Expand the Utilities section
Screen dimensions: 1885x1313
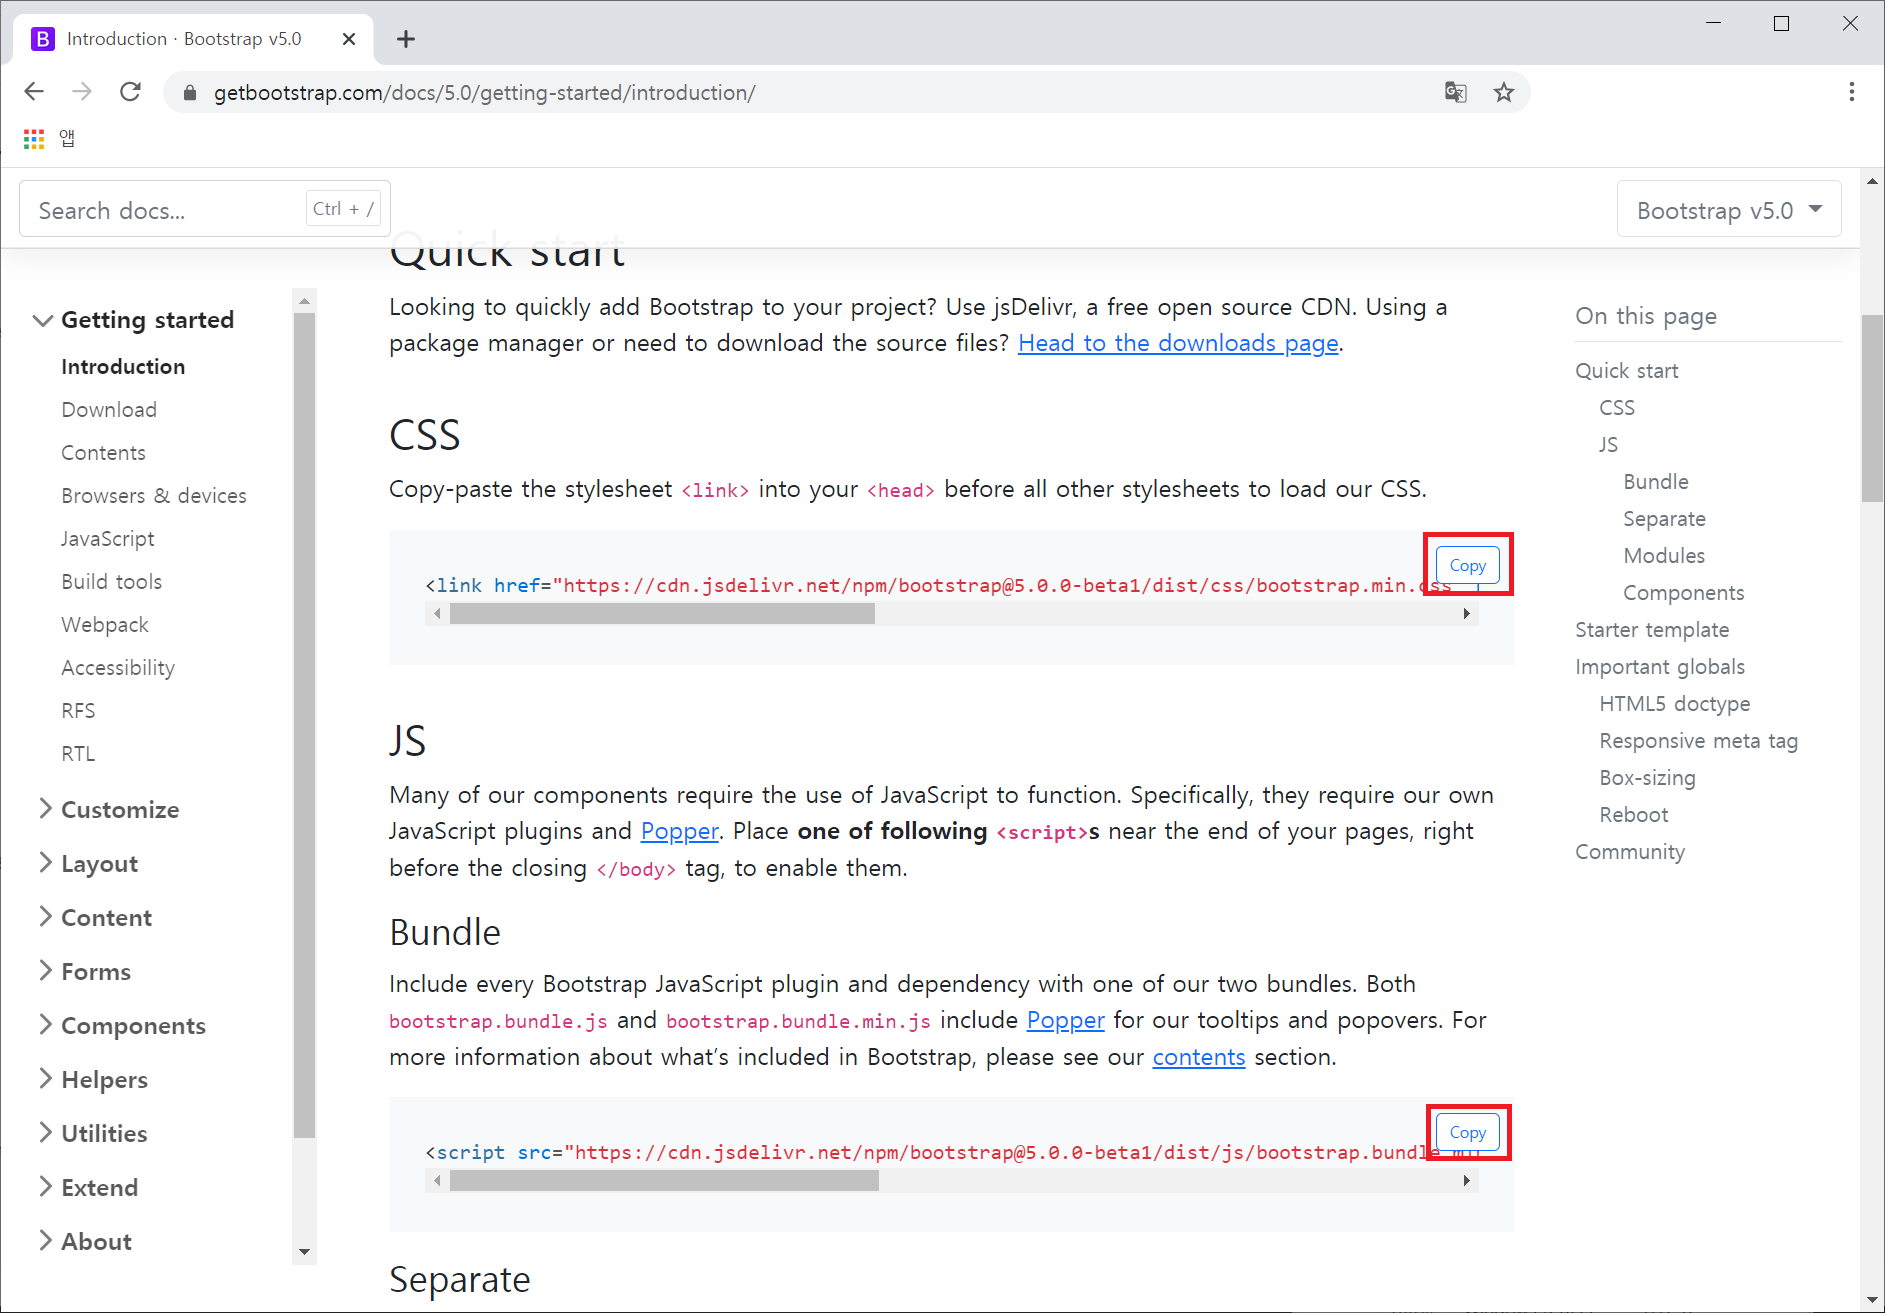[92, 1133]
